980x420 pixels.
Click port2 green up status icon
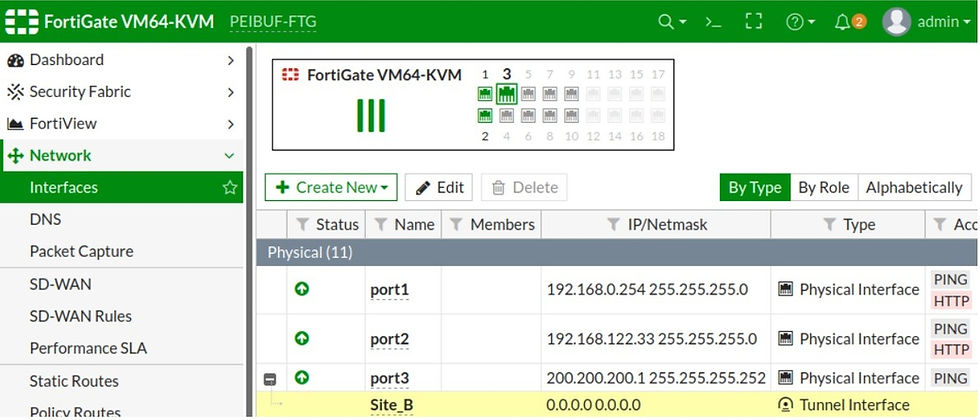302,338
